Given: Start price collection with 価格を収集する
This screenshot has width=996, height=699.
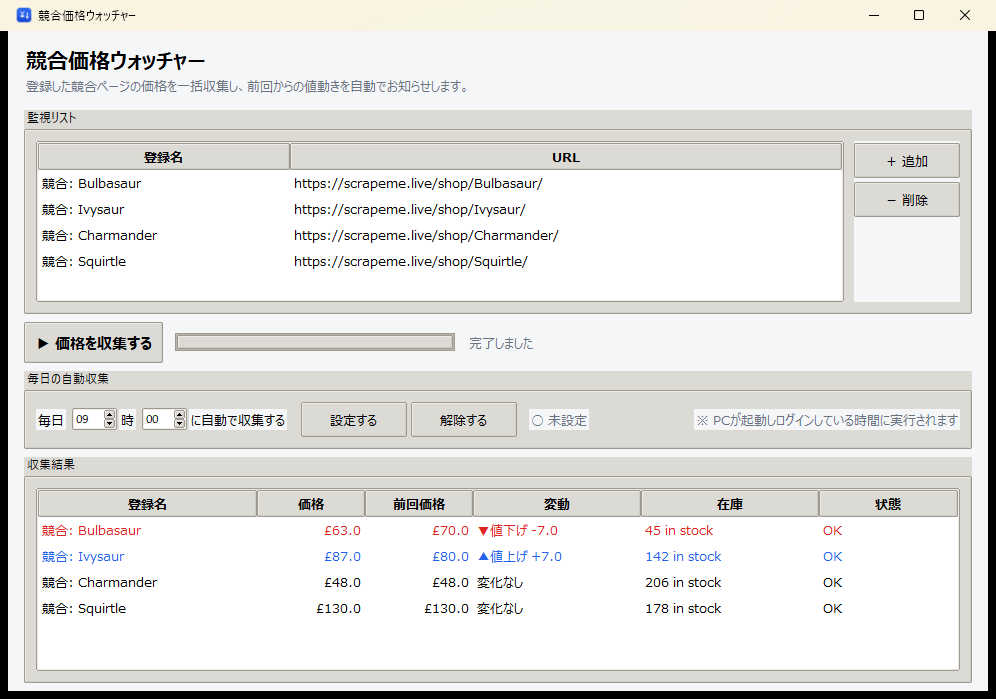Looking at the screenshot, I should [x=93, y=343].
